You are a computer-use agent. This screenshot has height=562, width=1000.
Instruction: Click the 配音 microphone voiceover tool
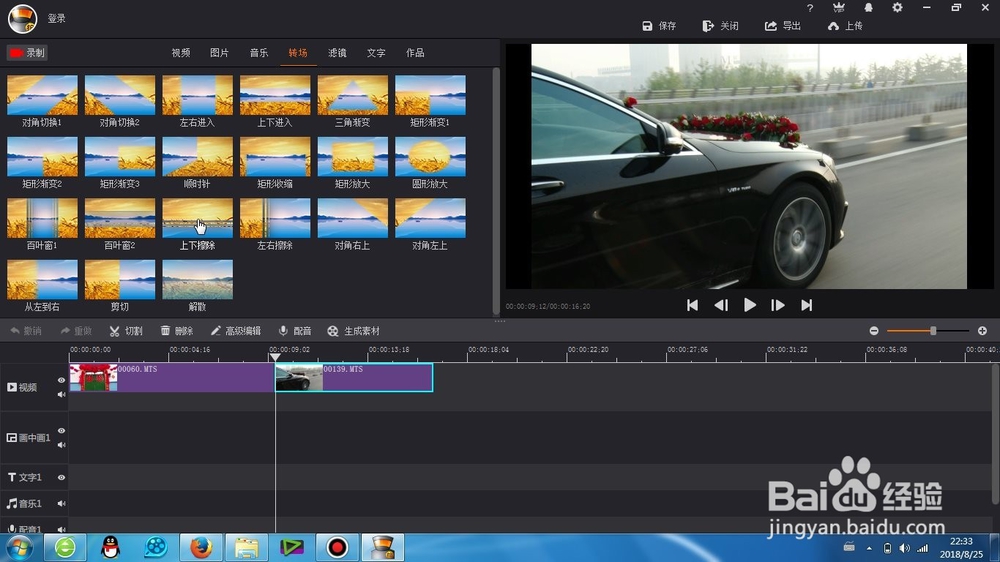(295, 331)
